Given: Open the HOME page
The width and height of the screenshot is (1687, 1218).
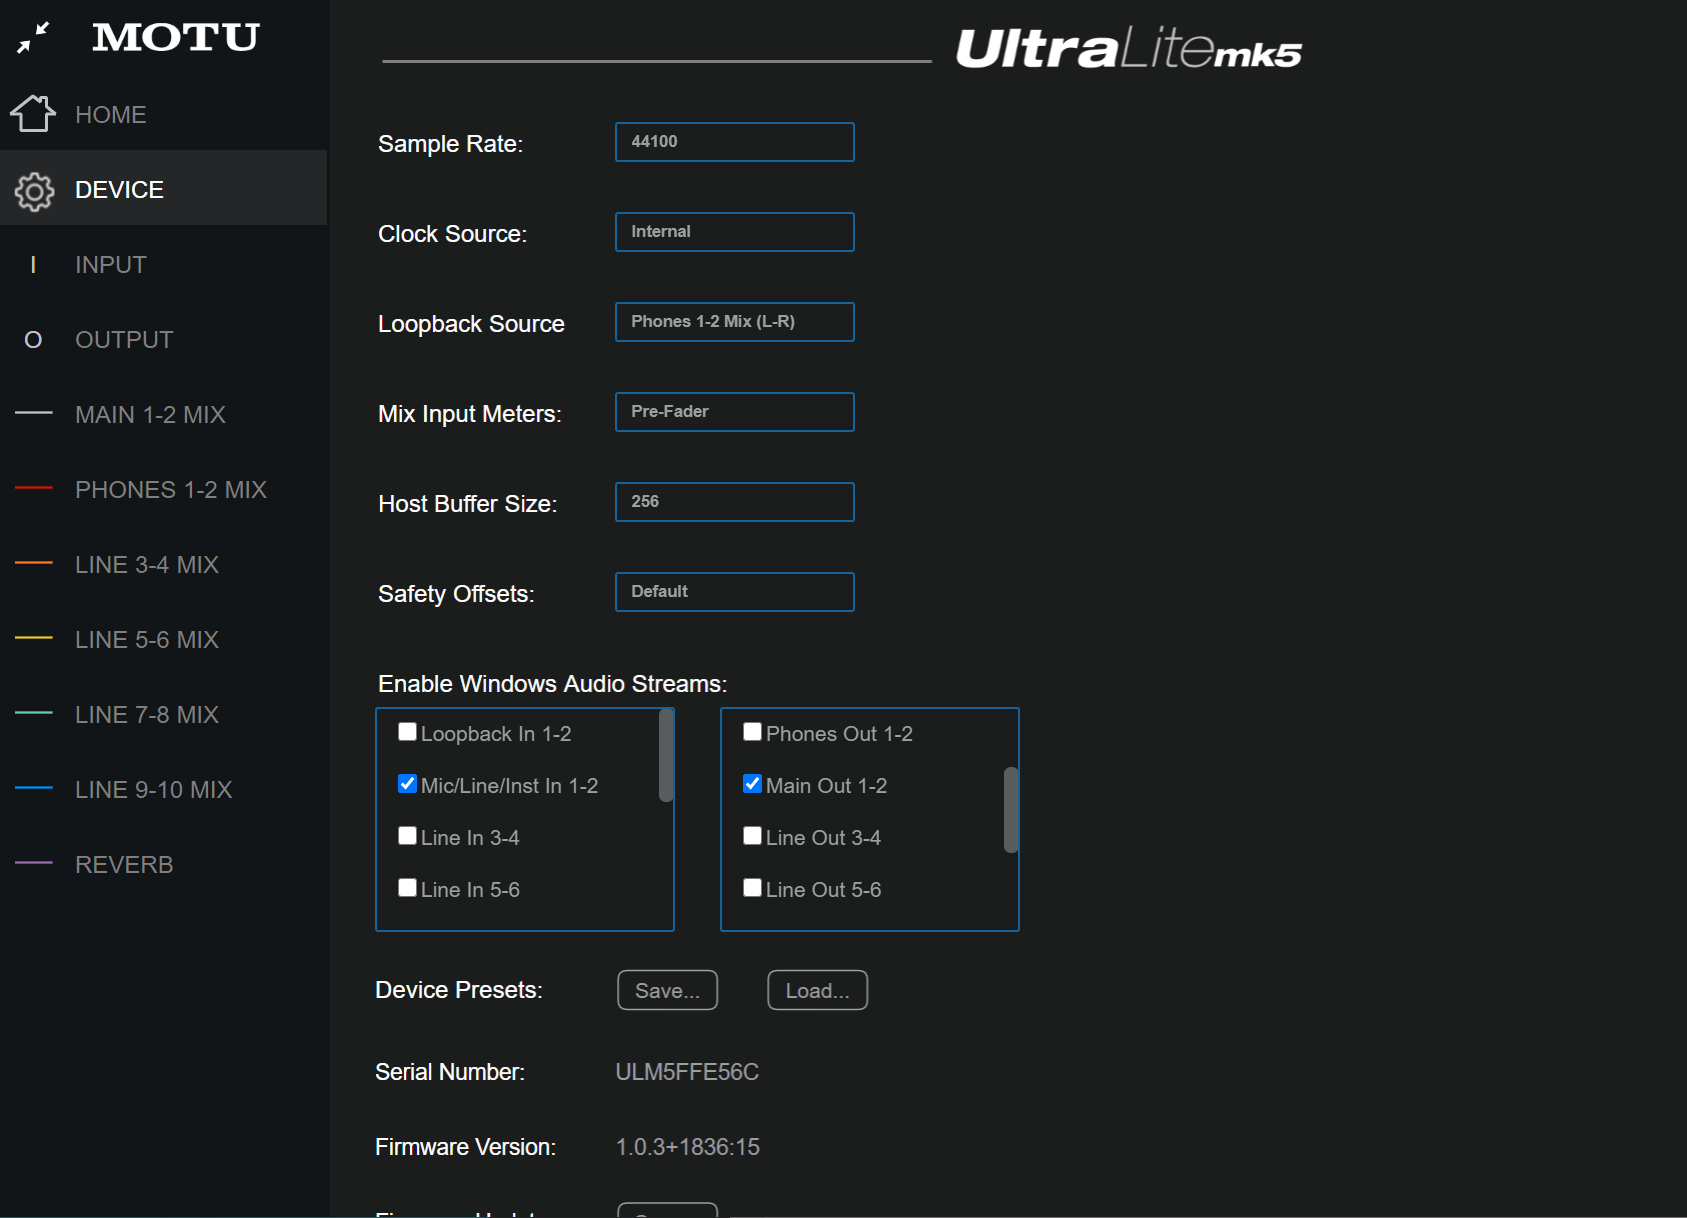Looking at the screenshot, I should tap(163, 114).
